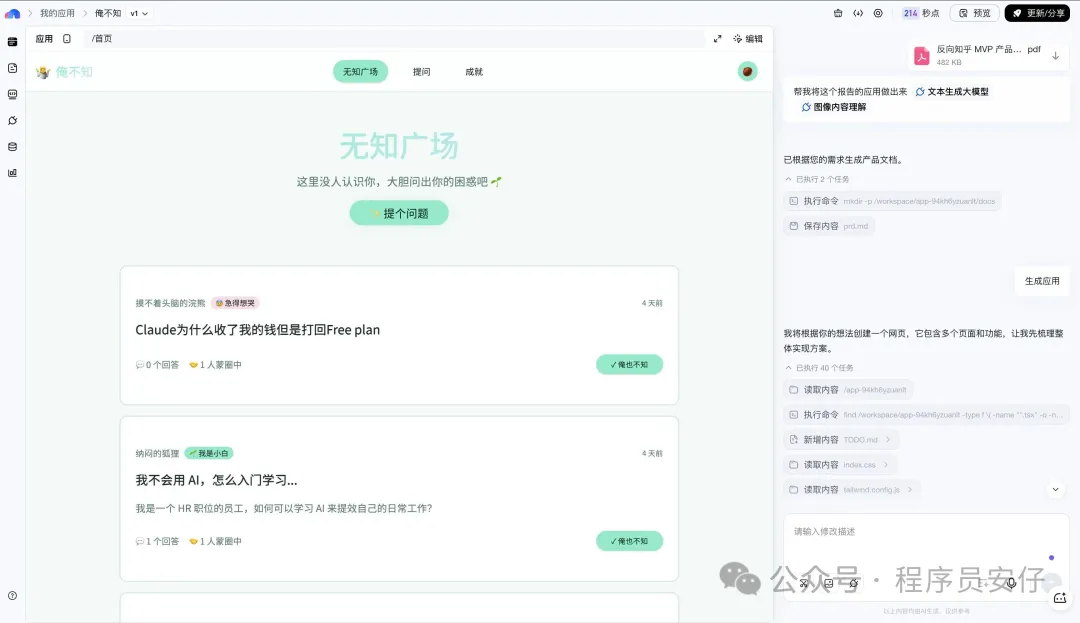Click the 提个问题 button
This screenshot has height=623, width=1080.
pyautogui.click(x=399, y=213)
